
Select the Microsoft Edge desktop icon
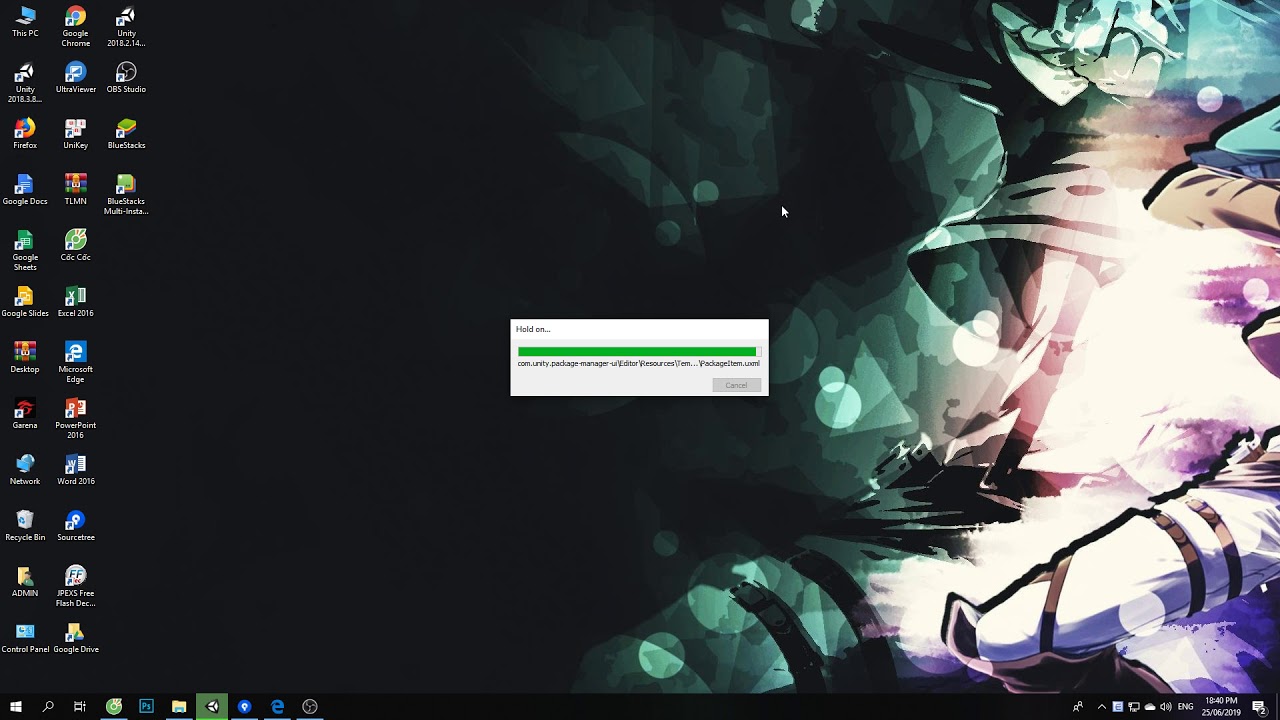tap(76, 363)
